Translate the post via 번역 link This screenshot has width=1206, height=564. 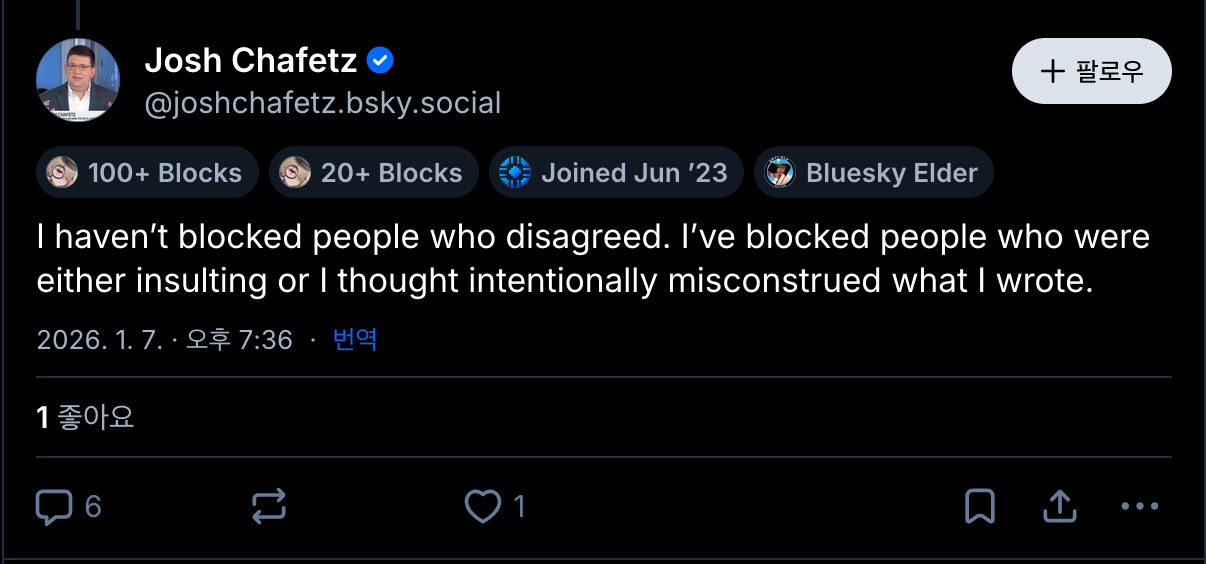354,340
